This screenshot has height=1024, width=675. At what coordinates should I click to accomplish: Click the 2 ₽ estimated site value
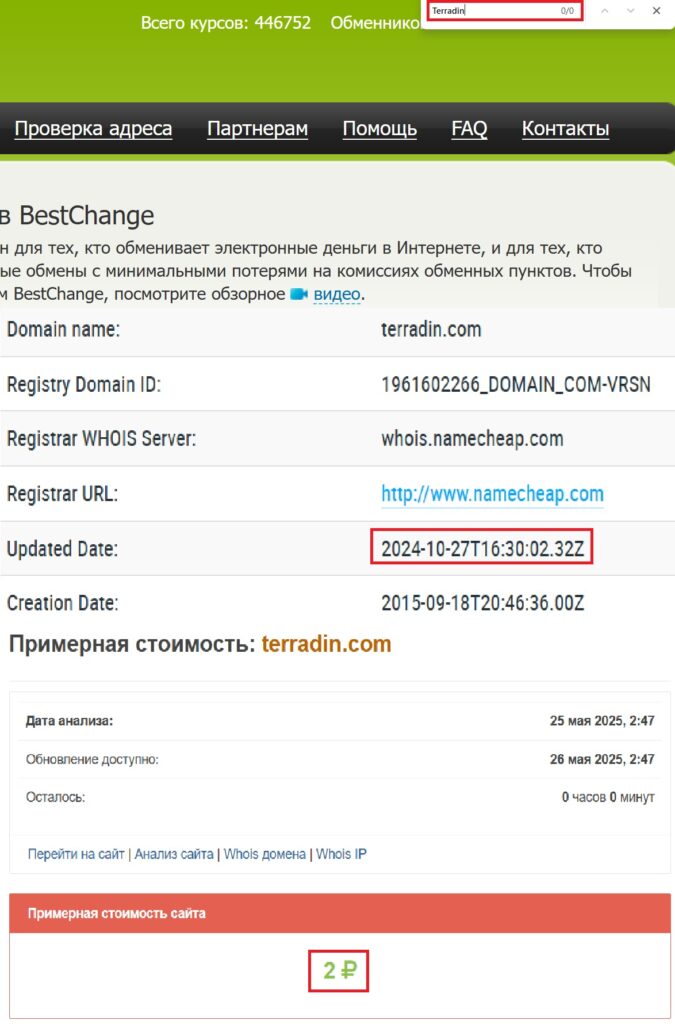coord(339,970)
